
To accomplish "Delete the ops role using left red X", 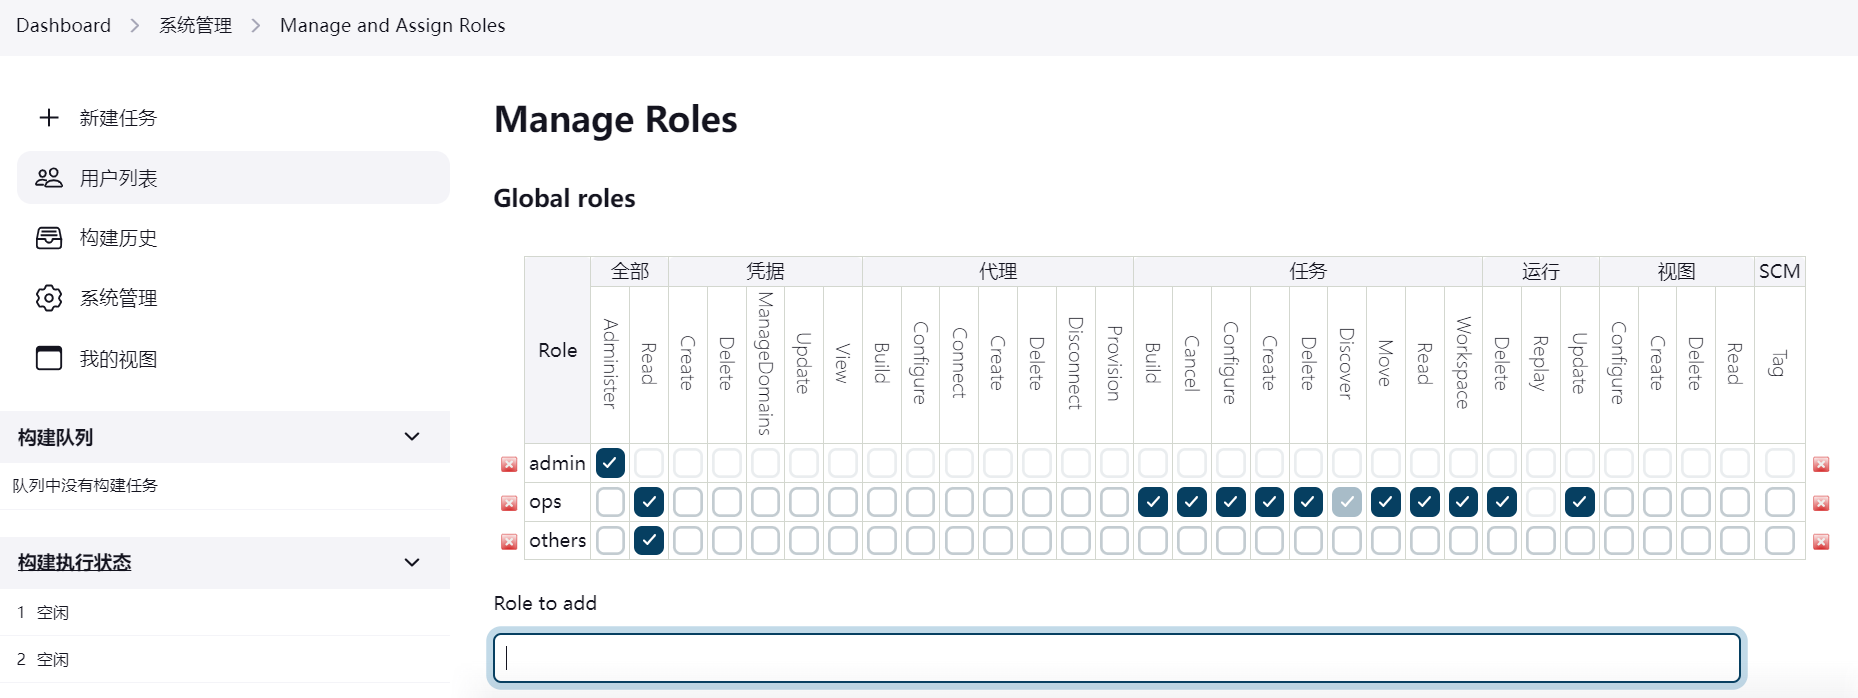I will click(509, 503).
